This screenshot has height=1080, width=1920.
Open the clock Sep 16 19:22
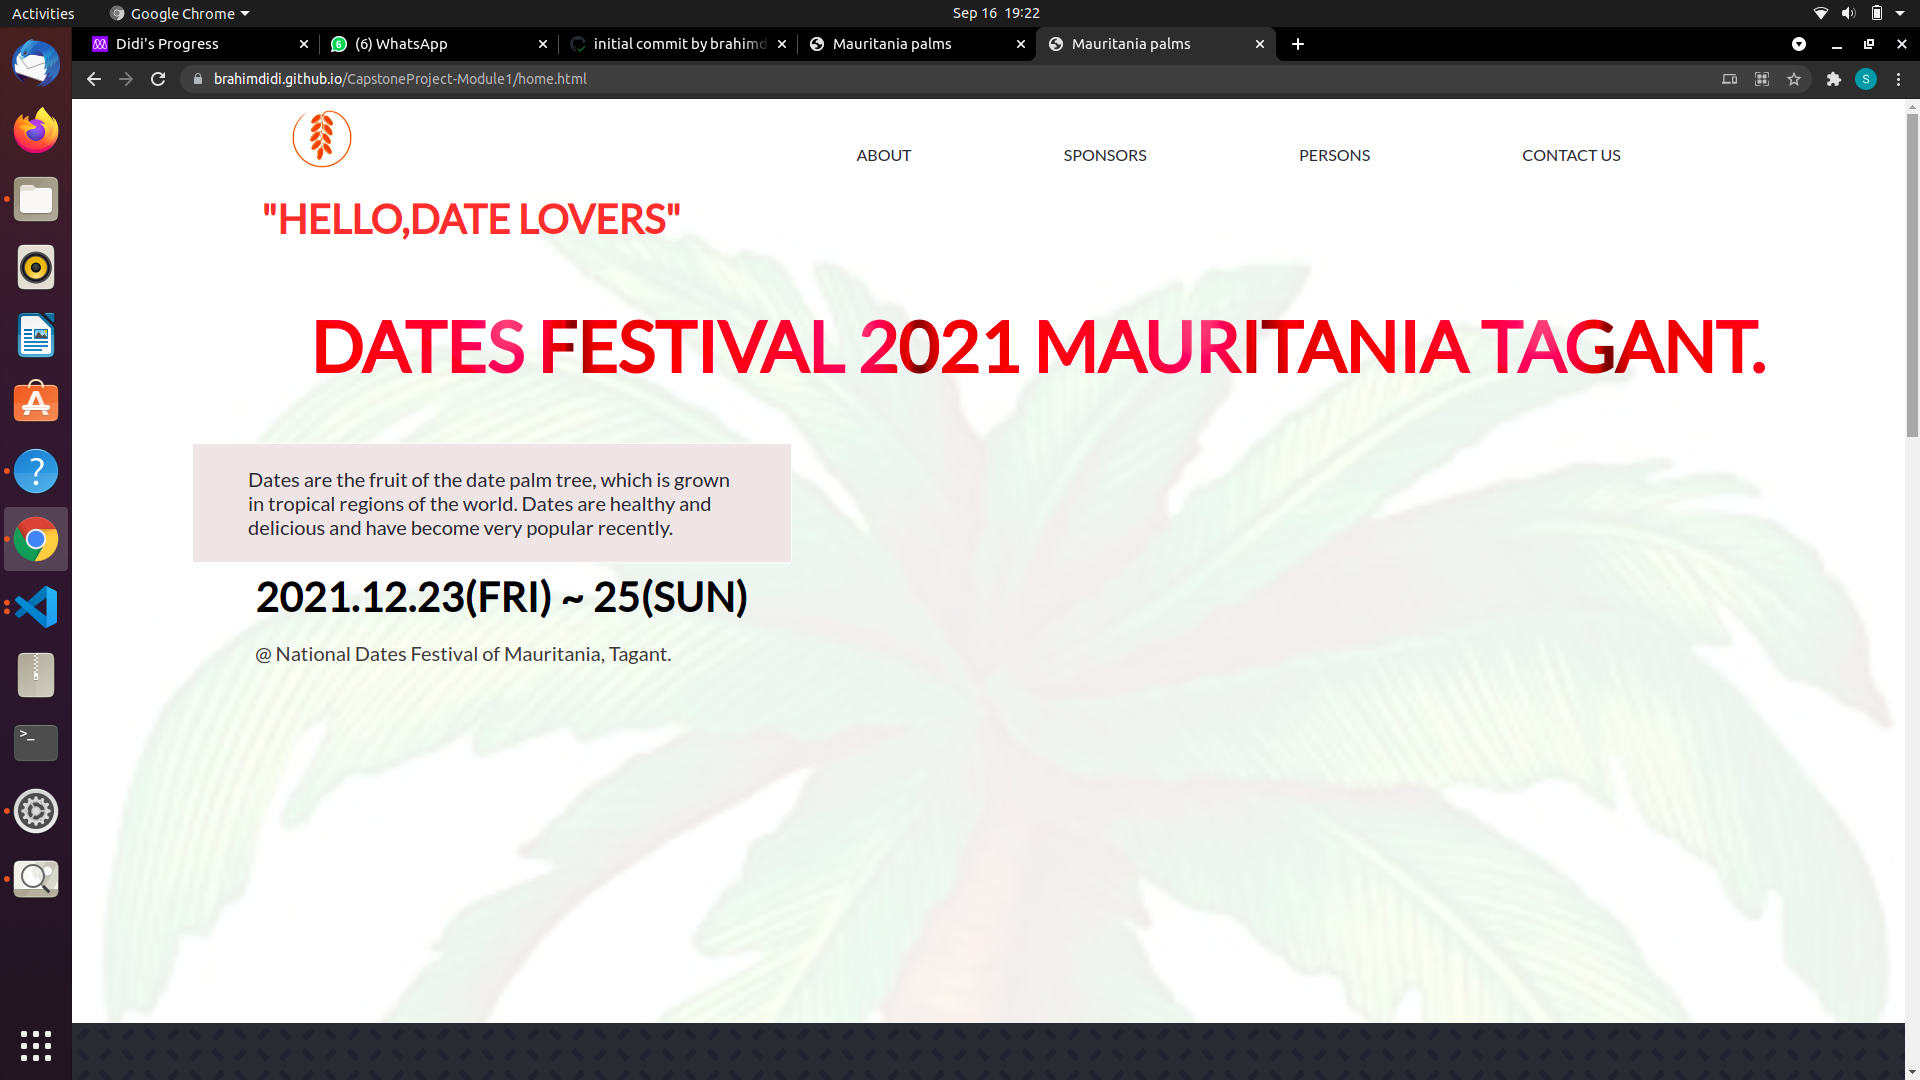tap(996, 13)
